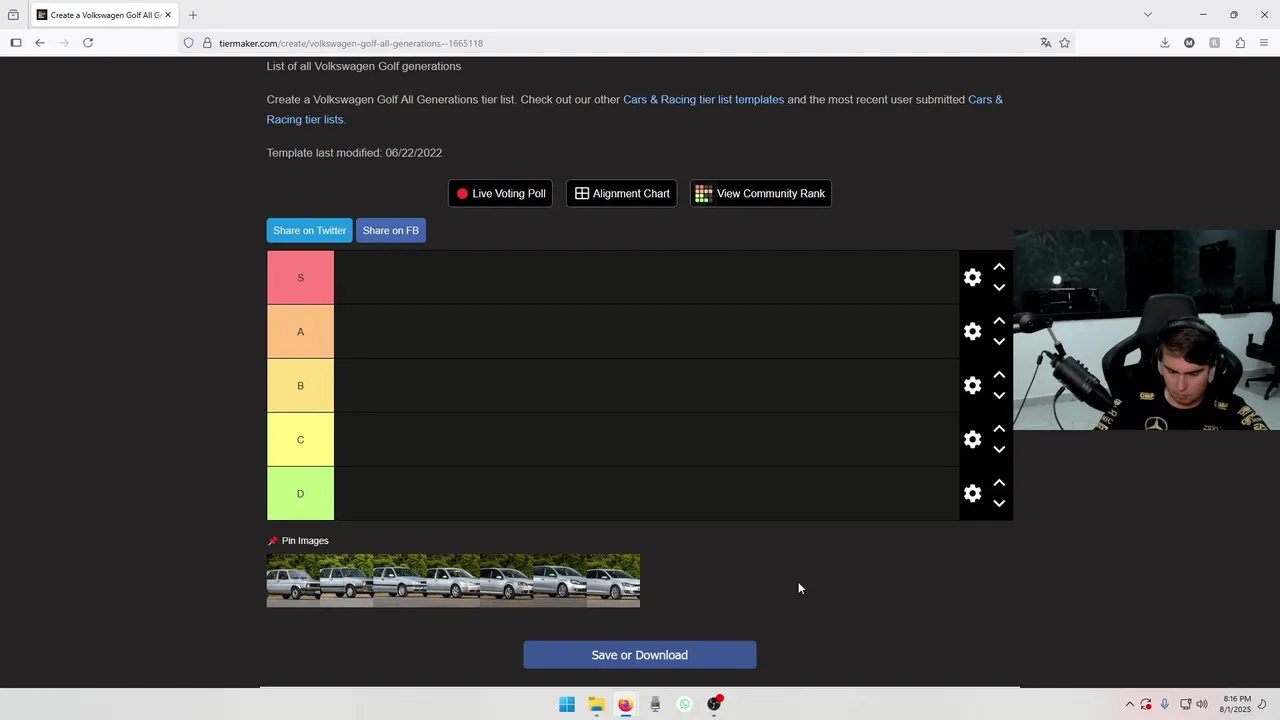This screenshot has width=1280, height=720.
Task: Click the site shield security icon
Action: tap(188, 43)
